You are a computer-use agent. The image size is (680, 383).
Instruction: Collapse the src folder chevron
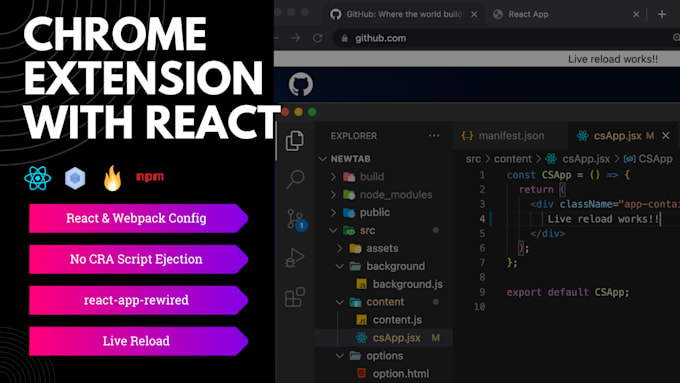[333, 230]
